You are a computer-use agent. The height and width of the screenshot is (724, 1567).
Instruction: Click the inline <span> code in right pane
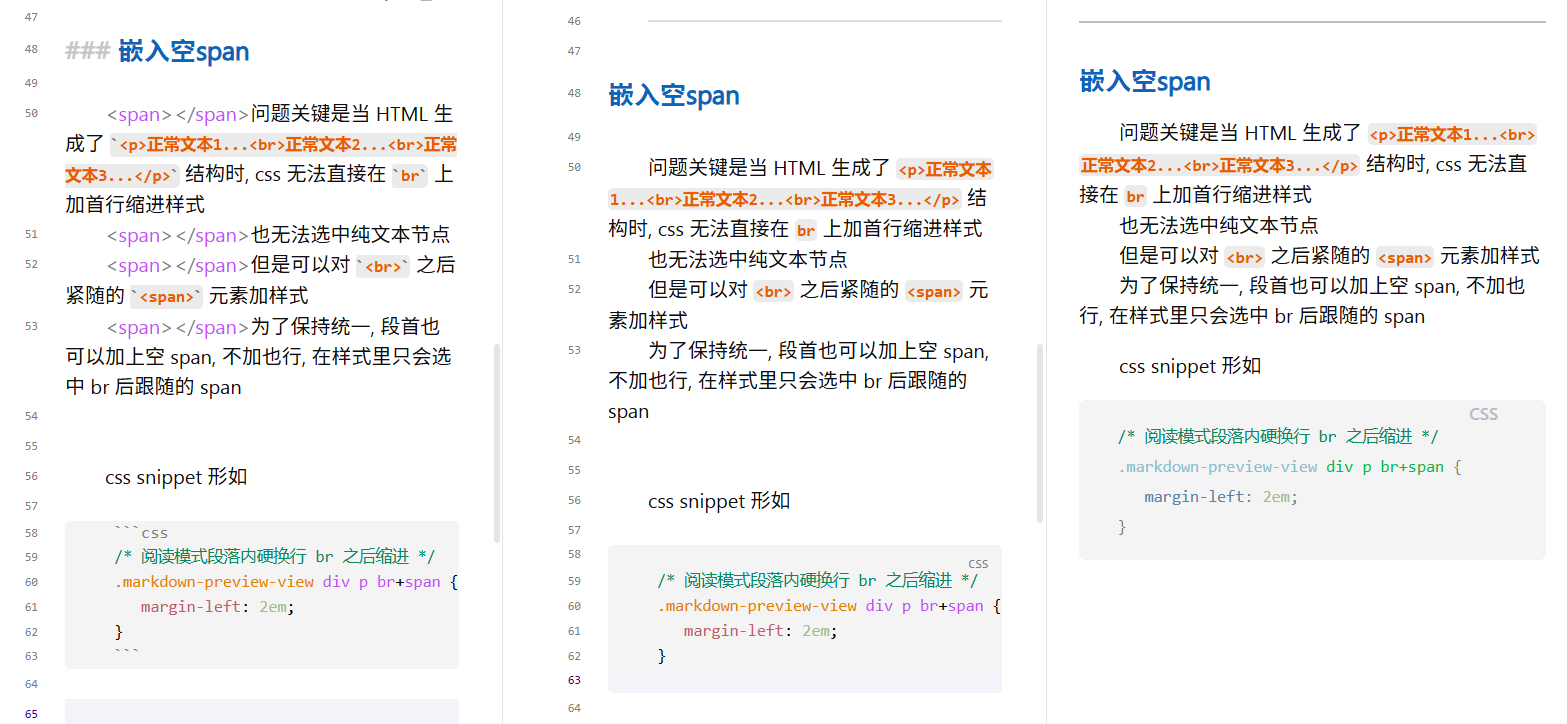click(1404, 256)
